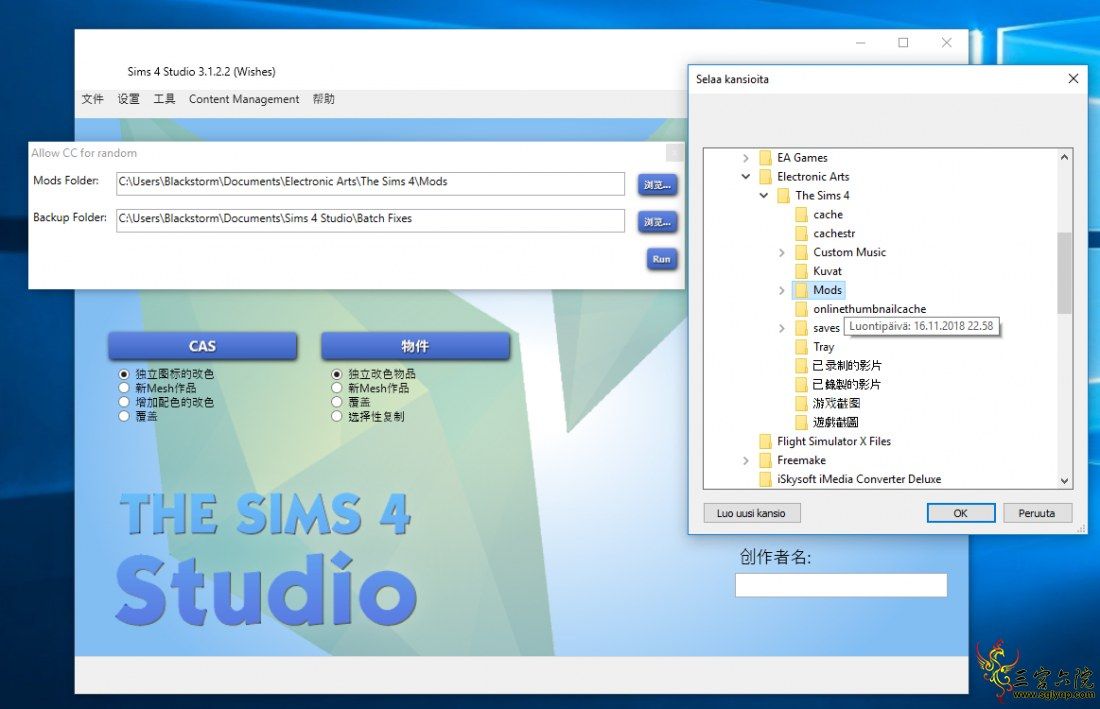The width and height of the screenshot is (1100, 709).
Task: Select CAS option 覆盖
Action: 124,416
